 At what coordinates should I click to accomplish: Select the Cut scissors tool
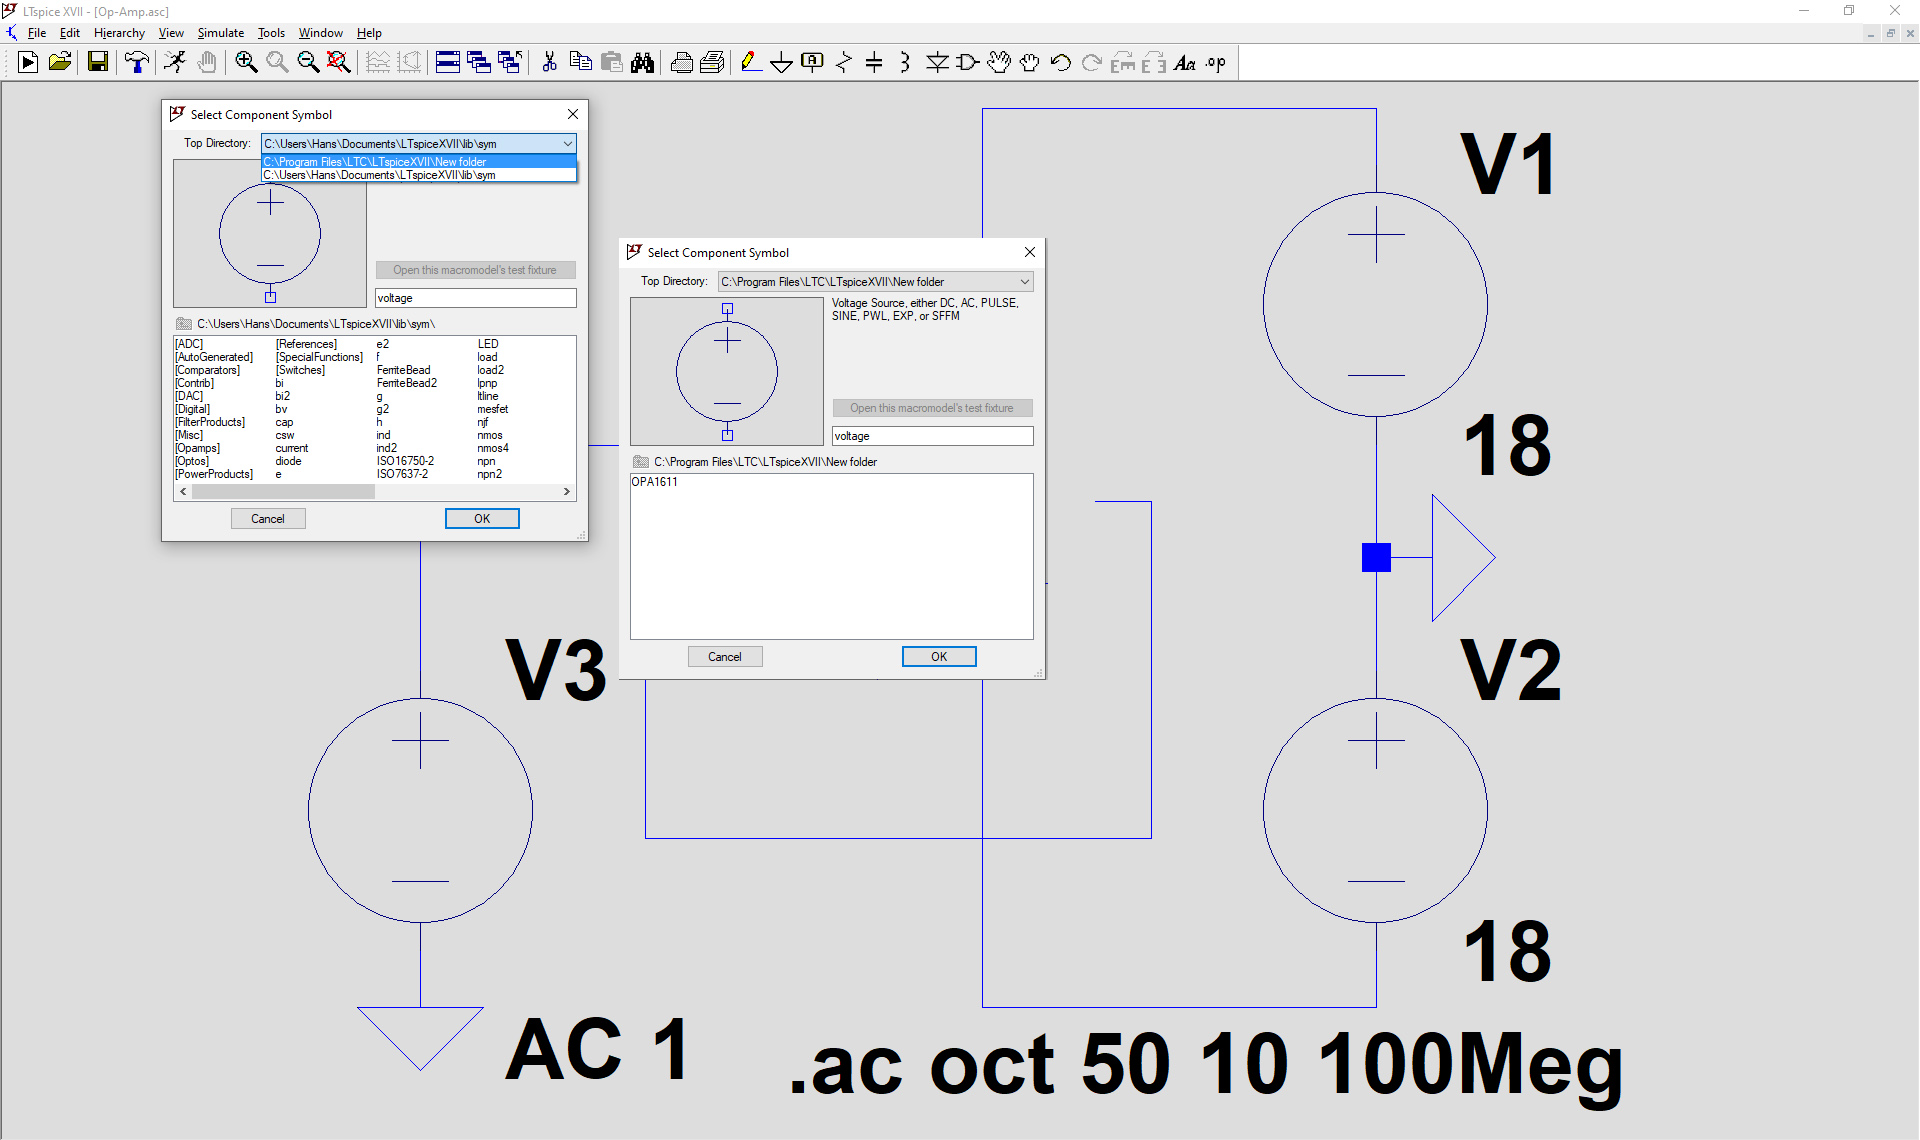click(549, 63)
